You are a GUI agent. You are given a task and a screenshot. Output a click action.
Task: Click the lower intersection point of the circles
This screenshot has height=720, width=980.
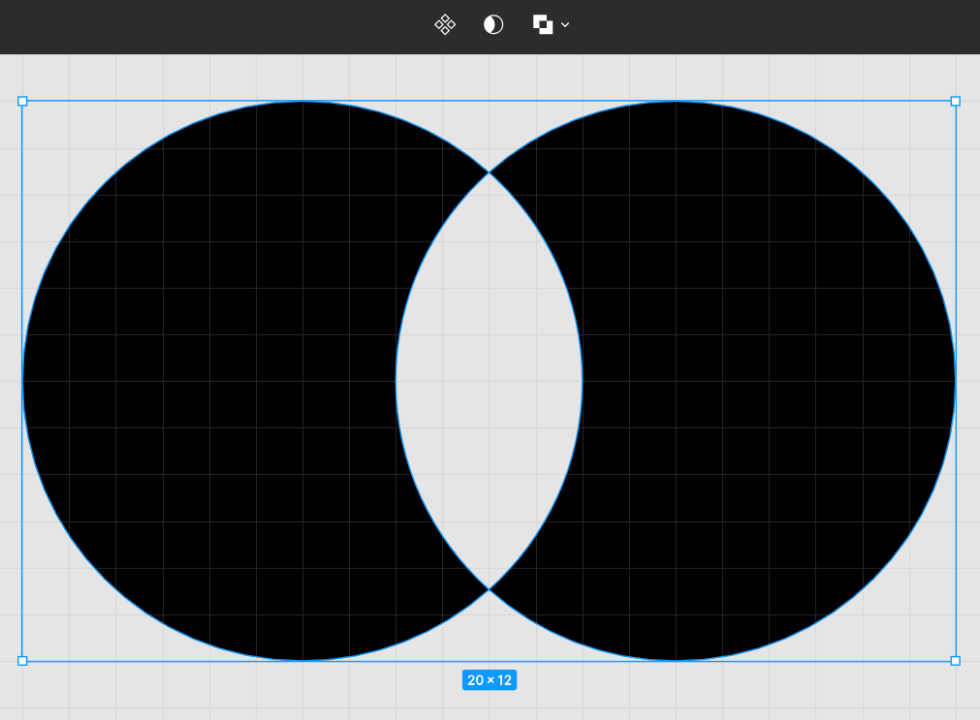pos(489,588)
